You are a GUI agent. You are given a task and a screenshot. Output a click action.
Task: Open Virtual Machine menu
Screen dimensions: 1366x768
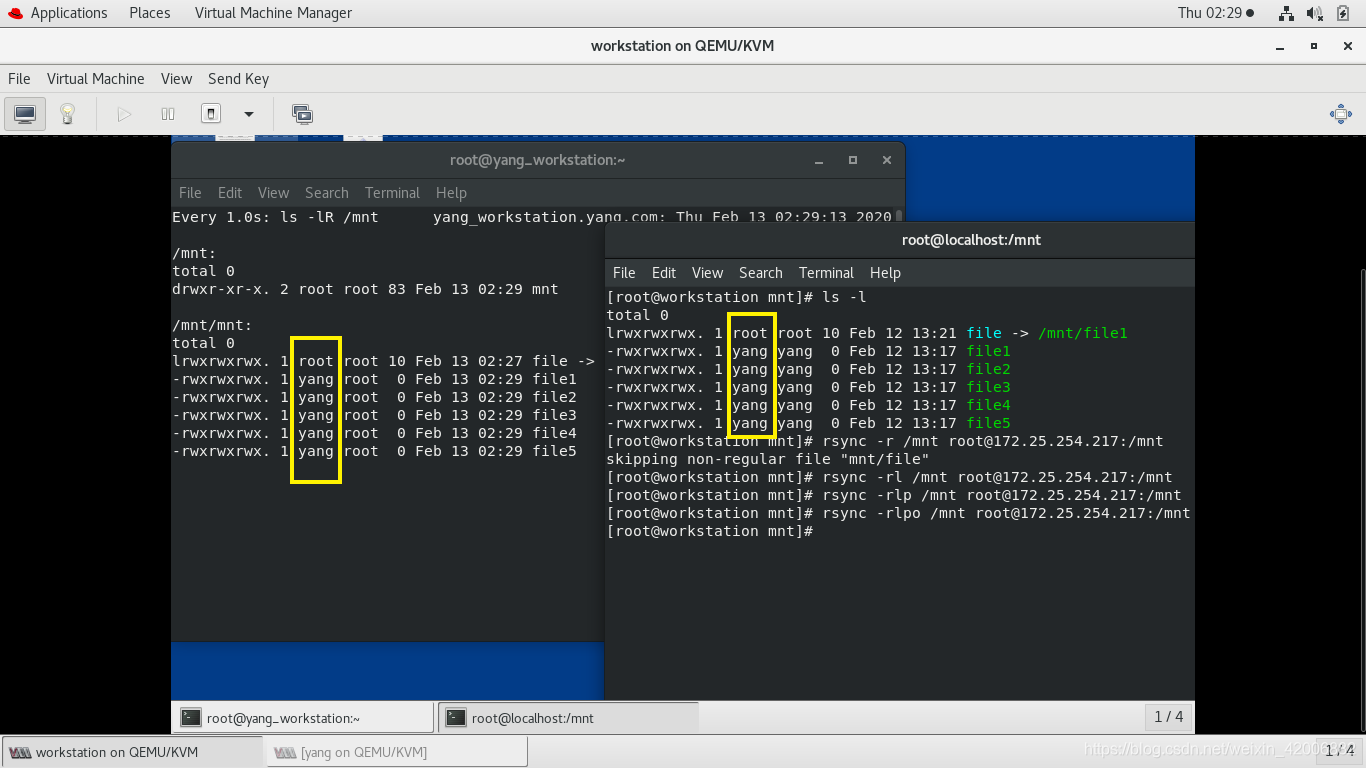pyautogui.click(x=96, y=79)
